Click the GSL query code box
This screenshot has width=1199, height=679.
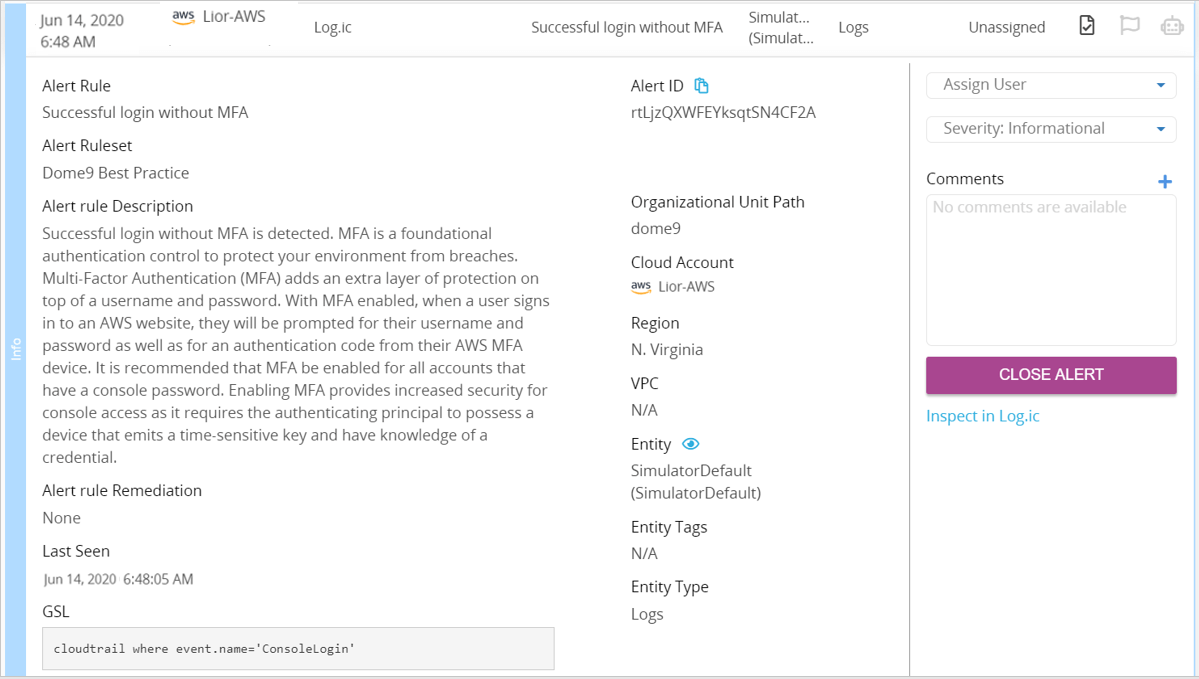[298, 648]
